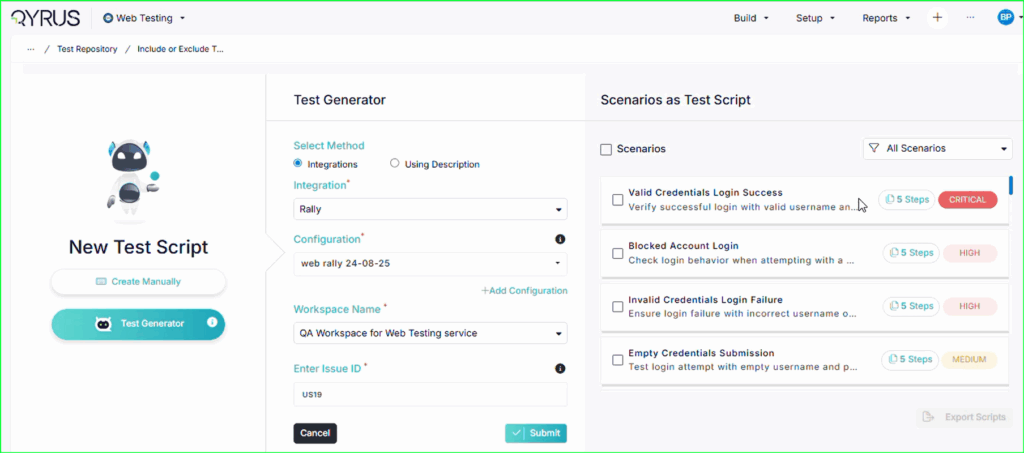Image resolution: width=1024 pixels, height=453 pixels.
Task: Open the Reports menu
Action: pos(886,18)
